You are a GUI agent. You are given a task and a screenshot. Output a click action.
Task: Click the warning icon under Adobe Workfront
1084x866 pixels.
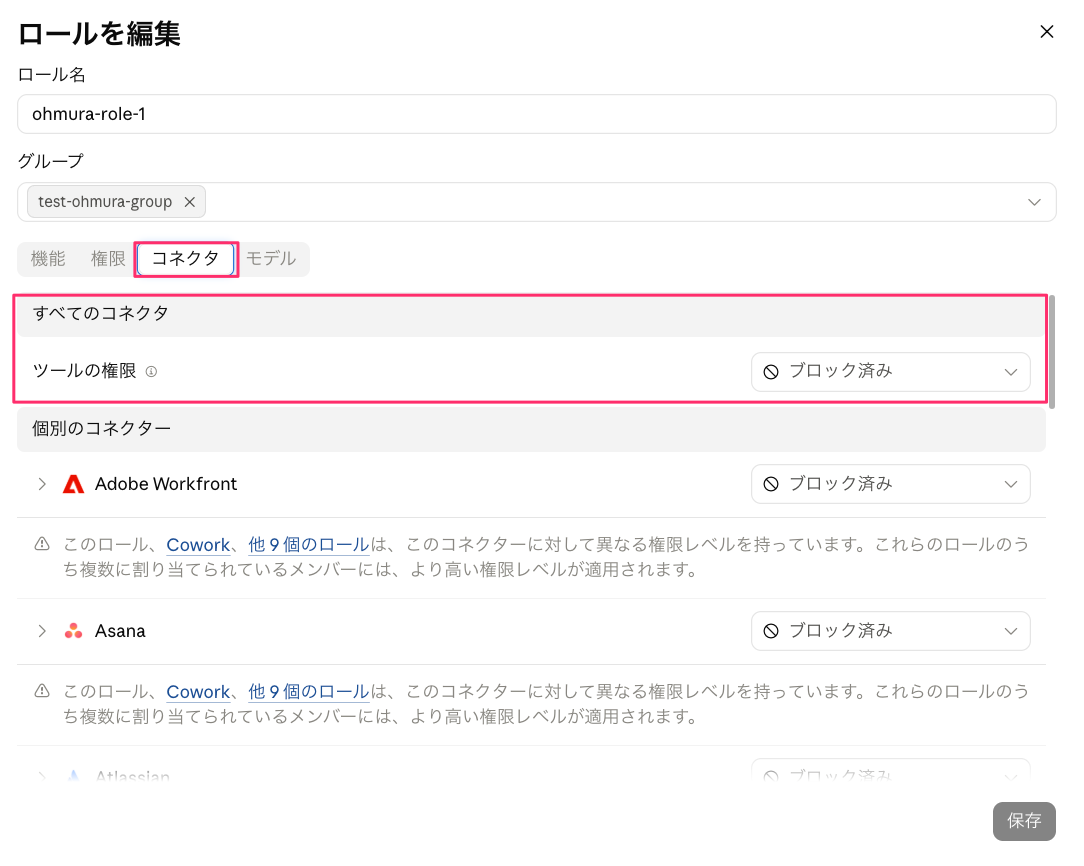(42, 545)
